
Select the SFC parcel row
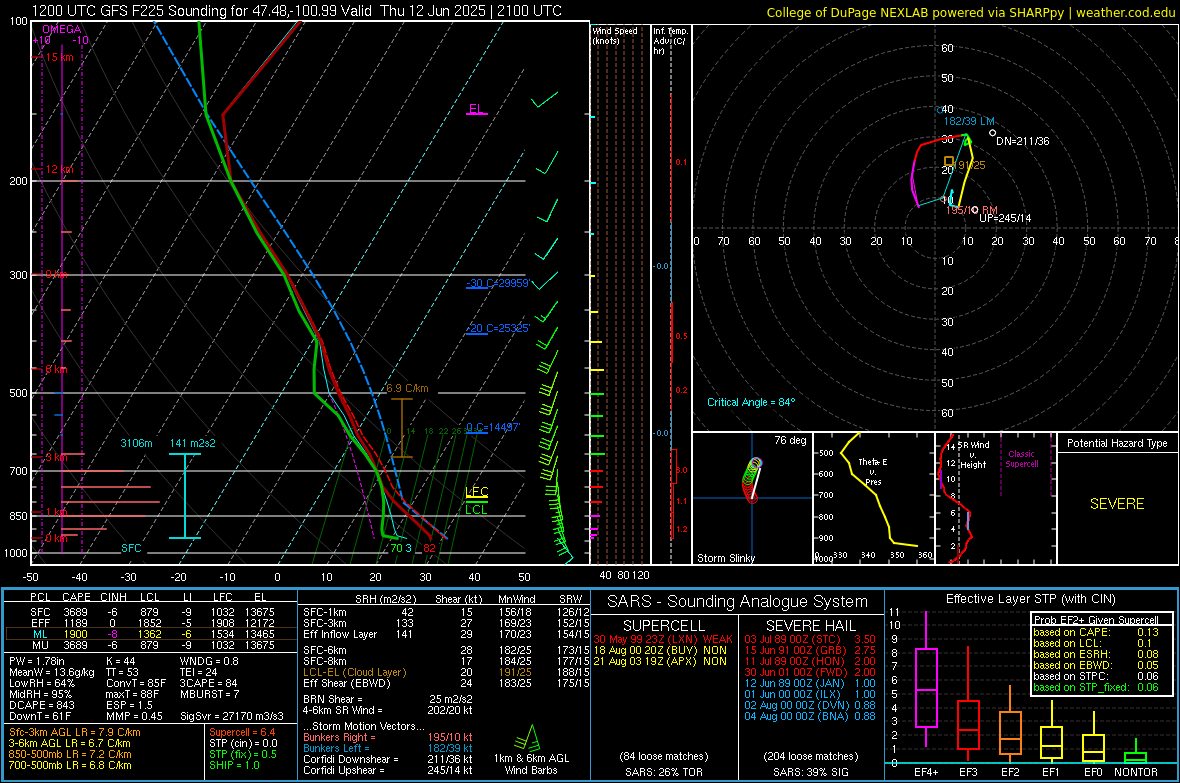152,612
